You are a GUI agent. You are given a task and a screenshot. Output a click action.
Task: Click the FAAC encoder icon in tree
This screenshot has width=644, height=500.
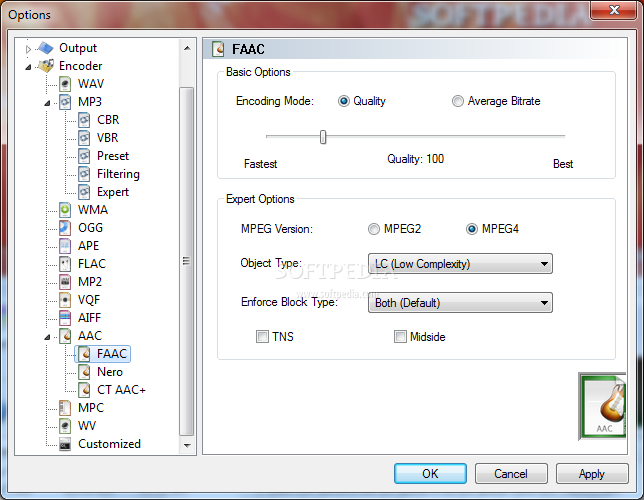[x=84, y=354]
